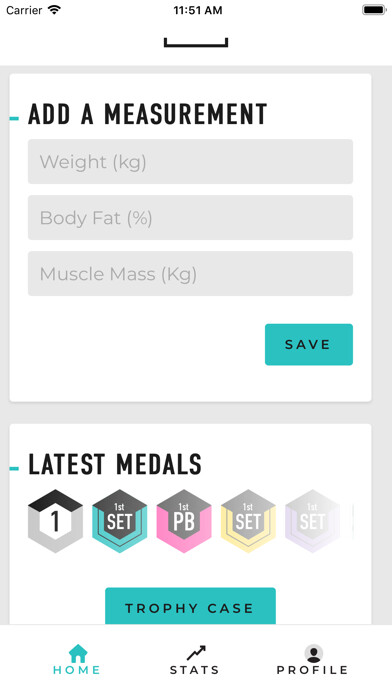392x696 pixels.
Task: Tap the ADD A MEASUREMENT heading
Action: pyautogui.click(x=148, y=114)
